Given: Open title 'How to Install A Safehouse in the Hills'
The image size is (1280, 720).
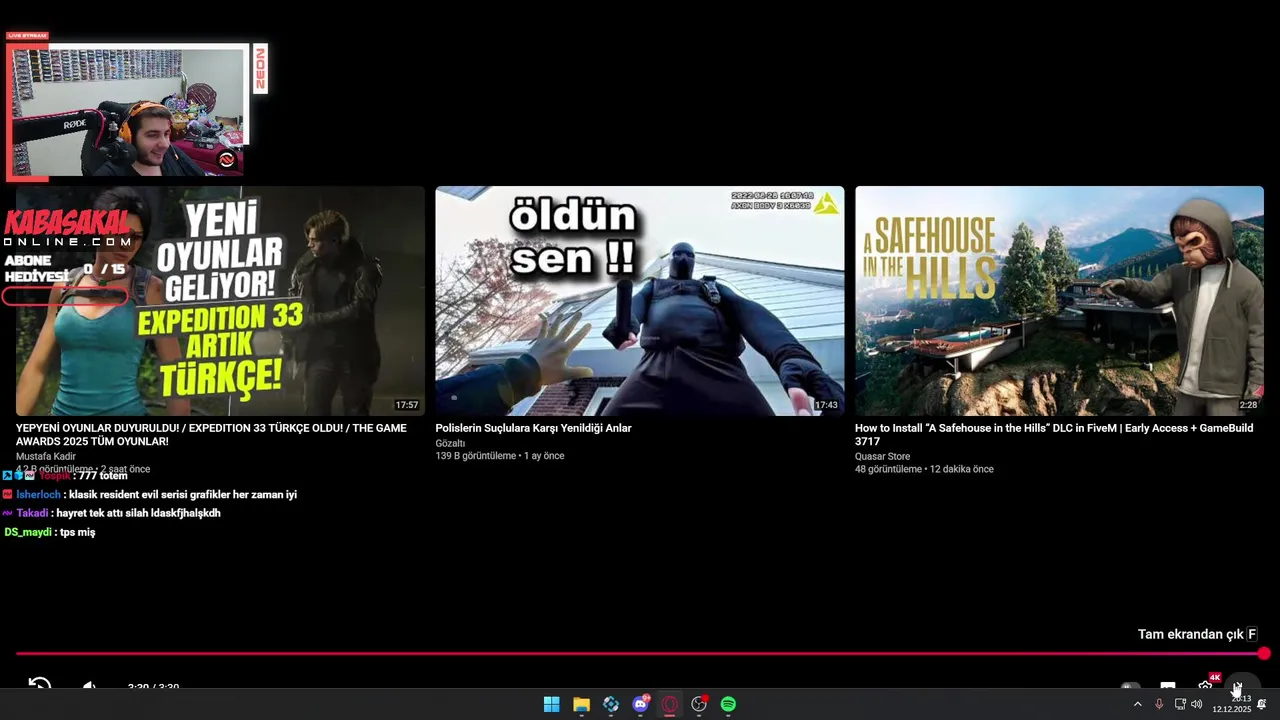Looking at the screenshot, I should (1054, 434).
